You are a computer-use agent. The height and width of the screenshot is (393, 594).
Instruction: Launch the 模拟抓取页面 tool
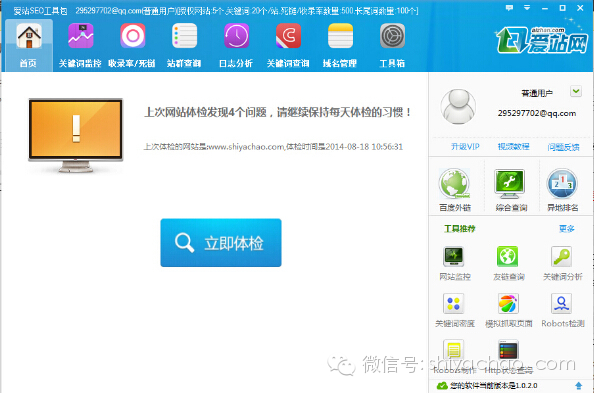[x=508, y=310]
